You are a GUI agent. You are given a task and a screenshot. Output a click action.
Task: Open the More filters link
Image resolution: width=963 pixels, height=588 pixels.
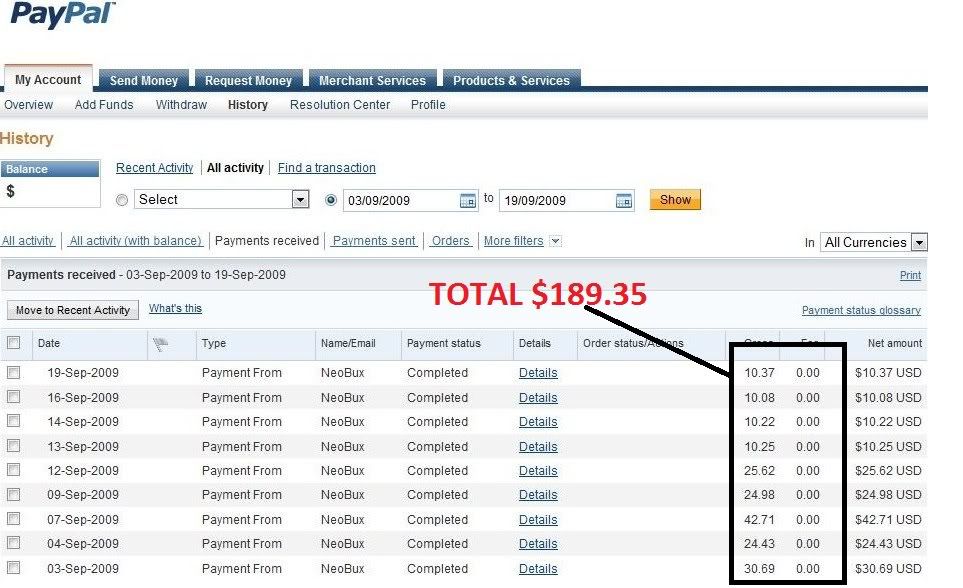point(513,241)
